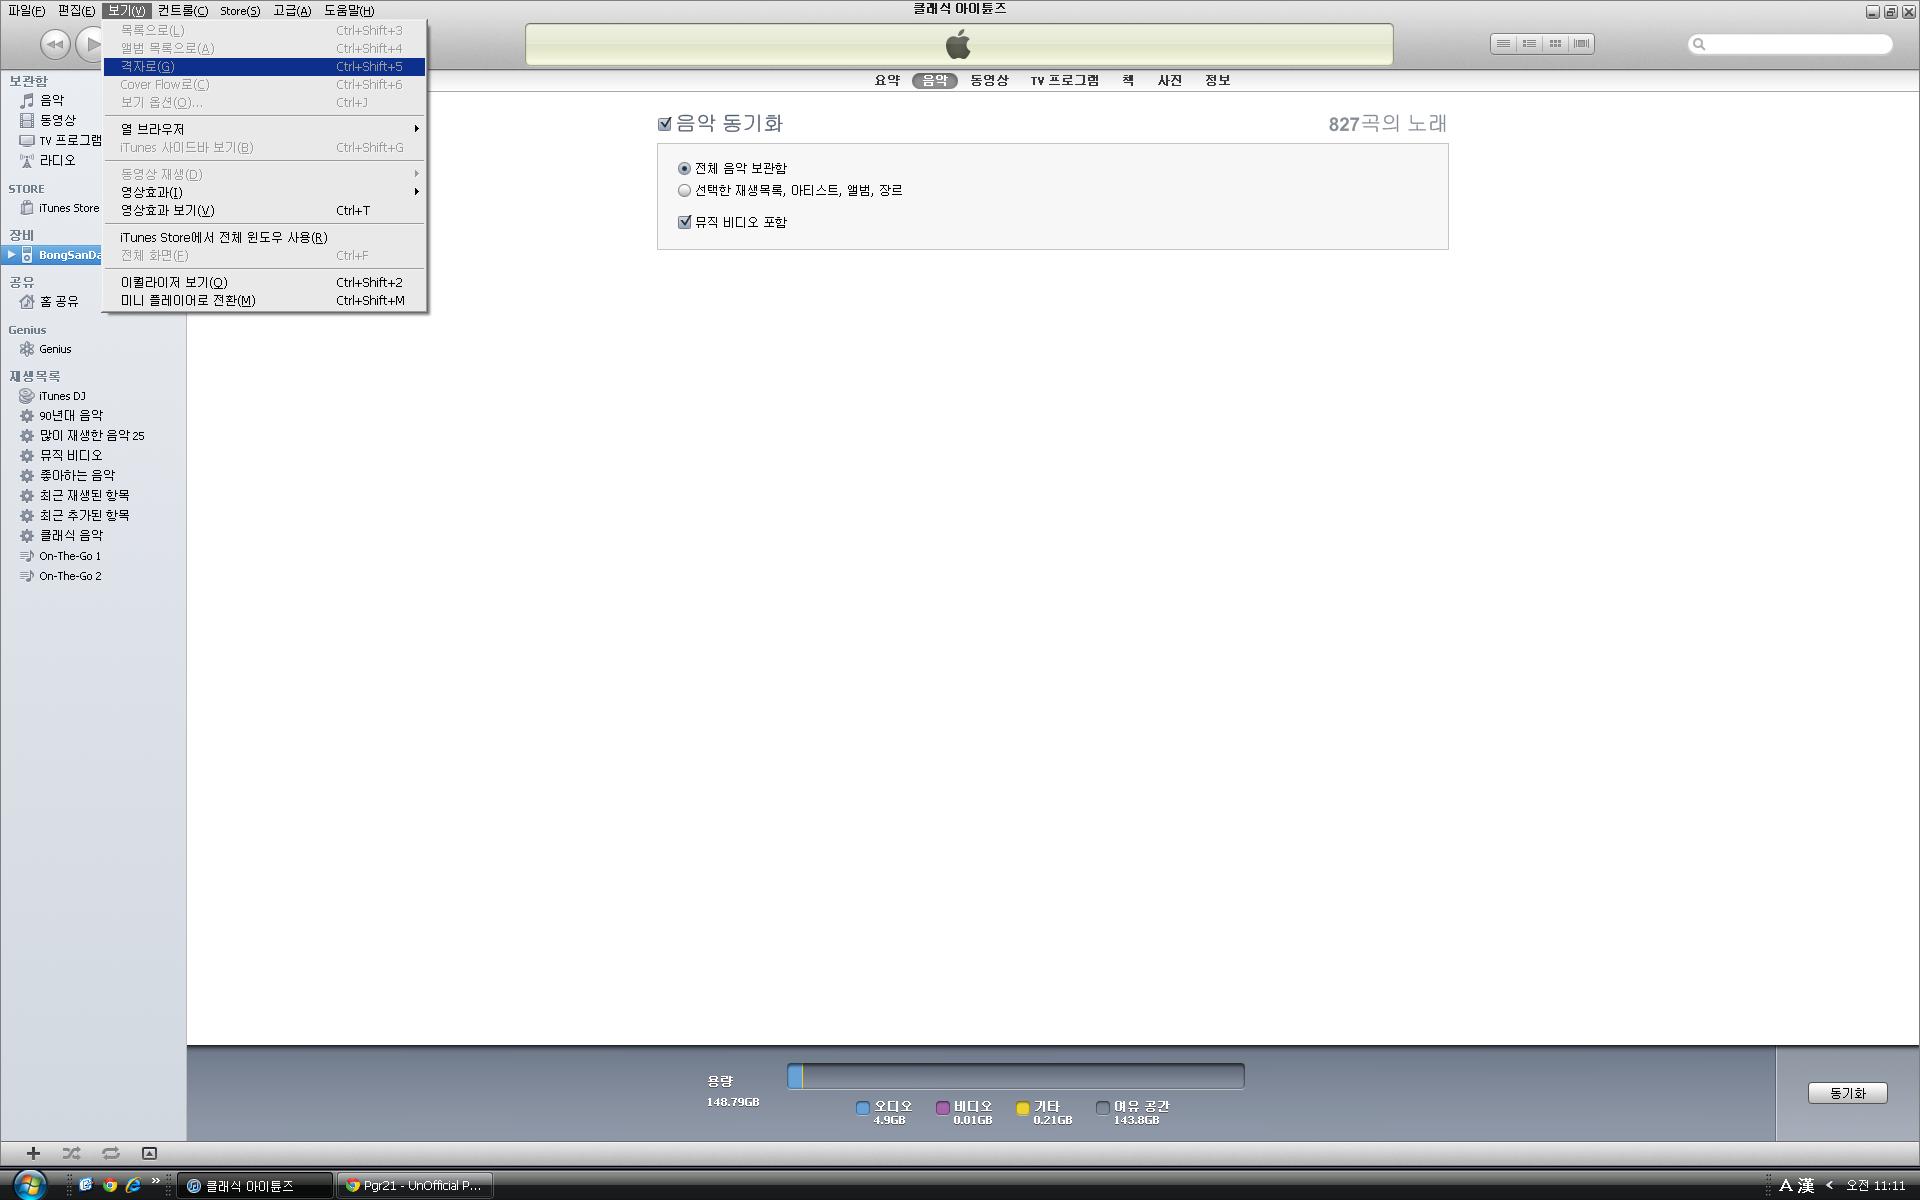
Task: Open On-The-Go 1 playlist
Action: (70, 556)
